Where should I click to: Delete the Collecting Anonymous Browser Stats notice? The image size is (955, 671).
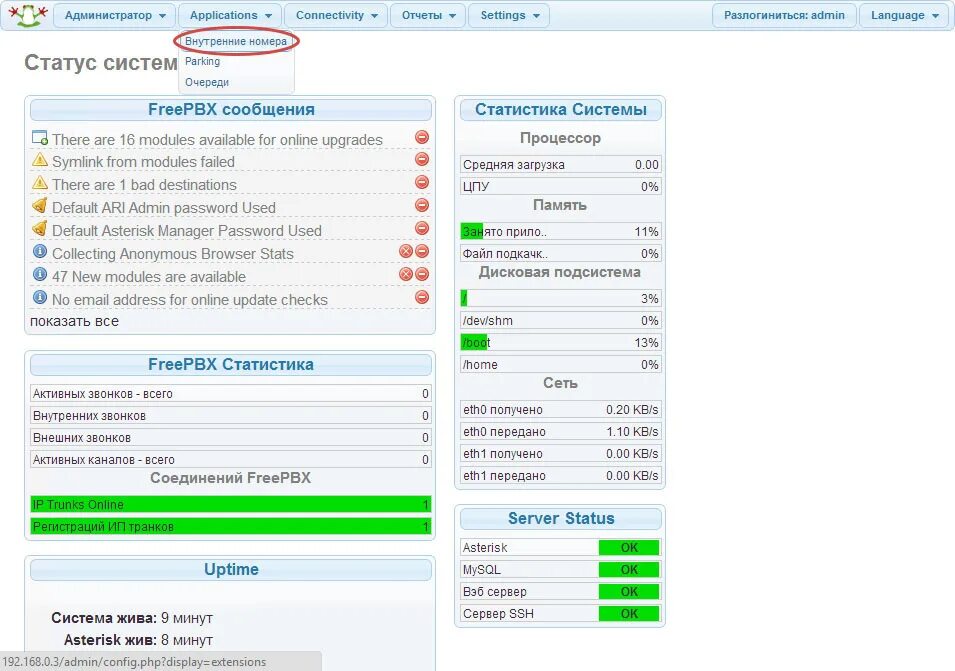click(406, 251)
